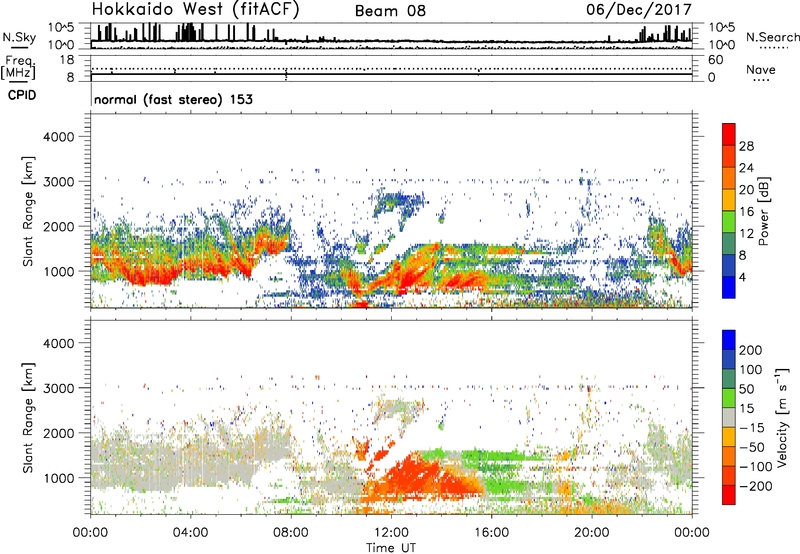Click the '-100' velocity colorbar label
The image size is (800, 554).
click(x=756, y=467)
